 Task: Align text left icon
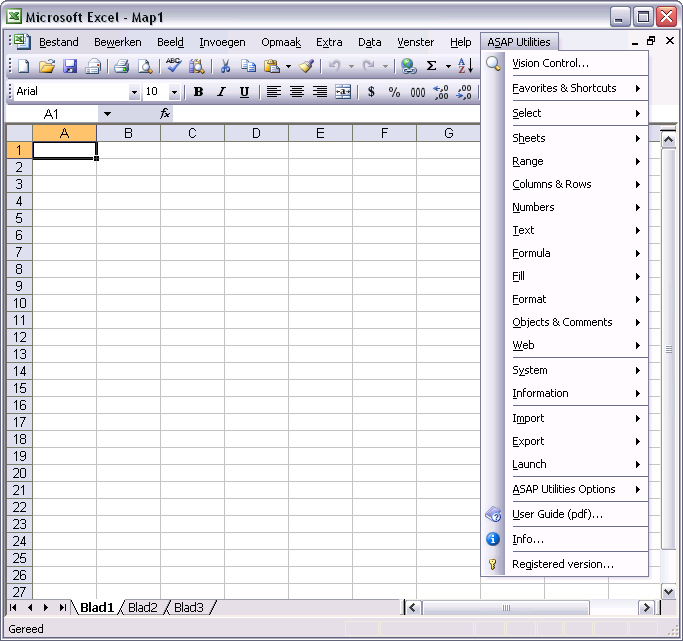click(x=274, y=91)
